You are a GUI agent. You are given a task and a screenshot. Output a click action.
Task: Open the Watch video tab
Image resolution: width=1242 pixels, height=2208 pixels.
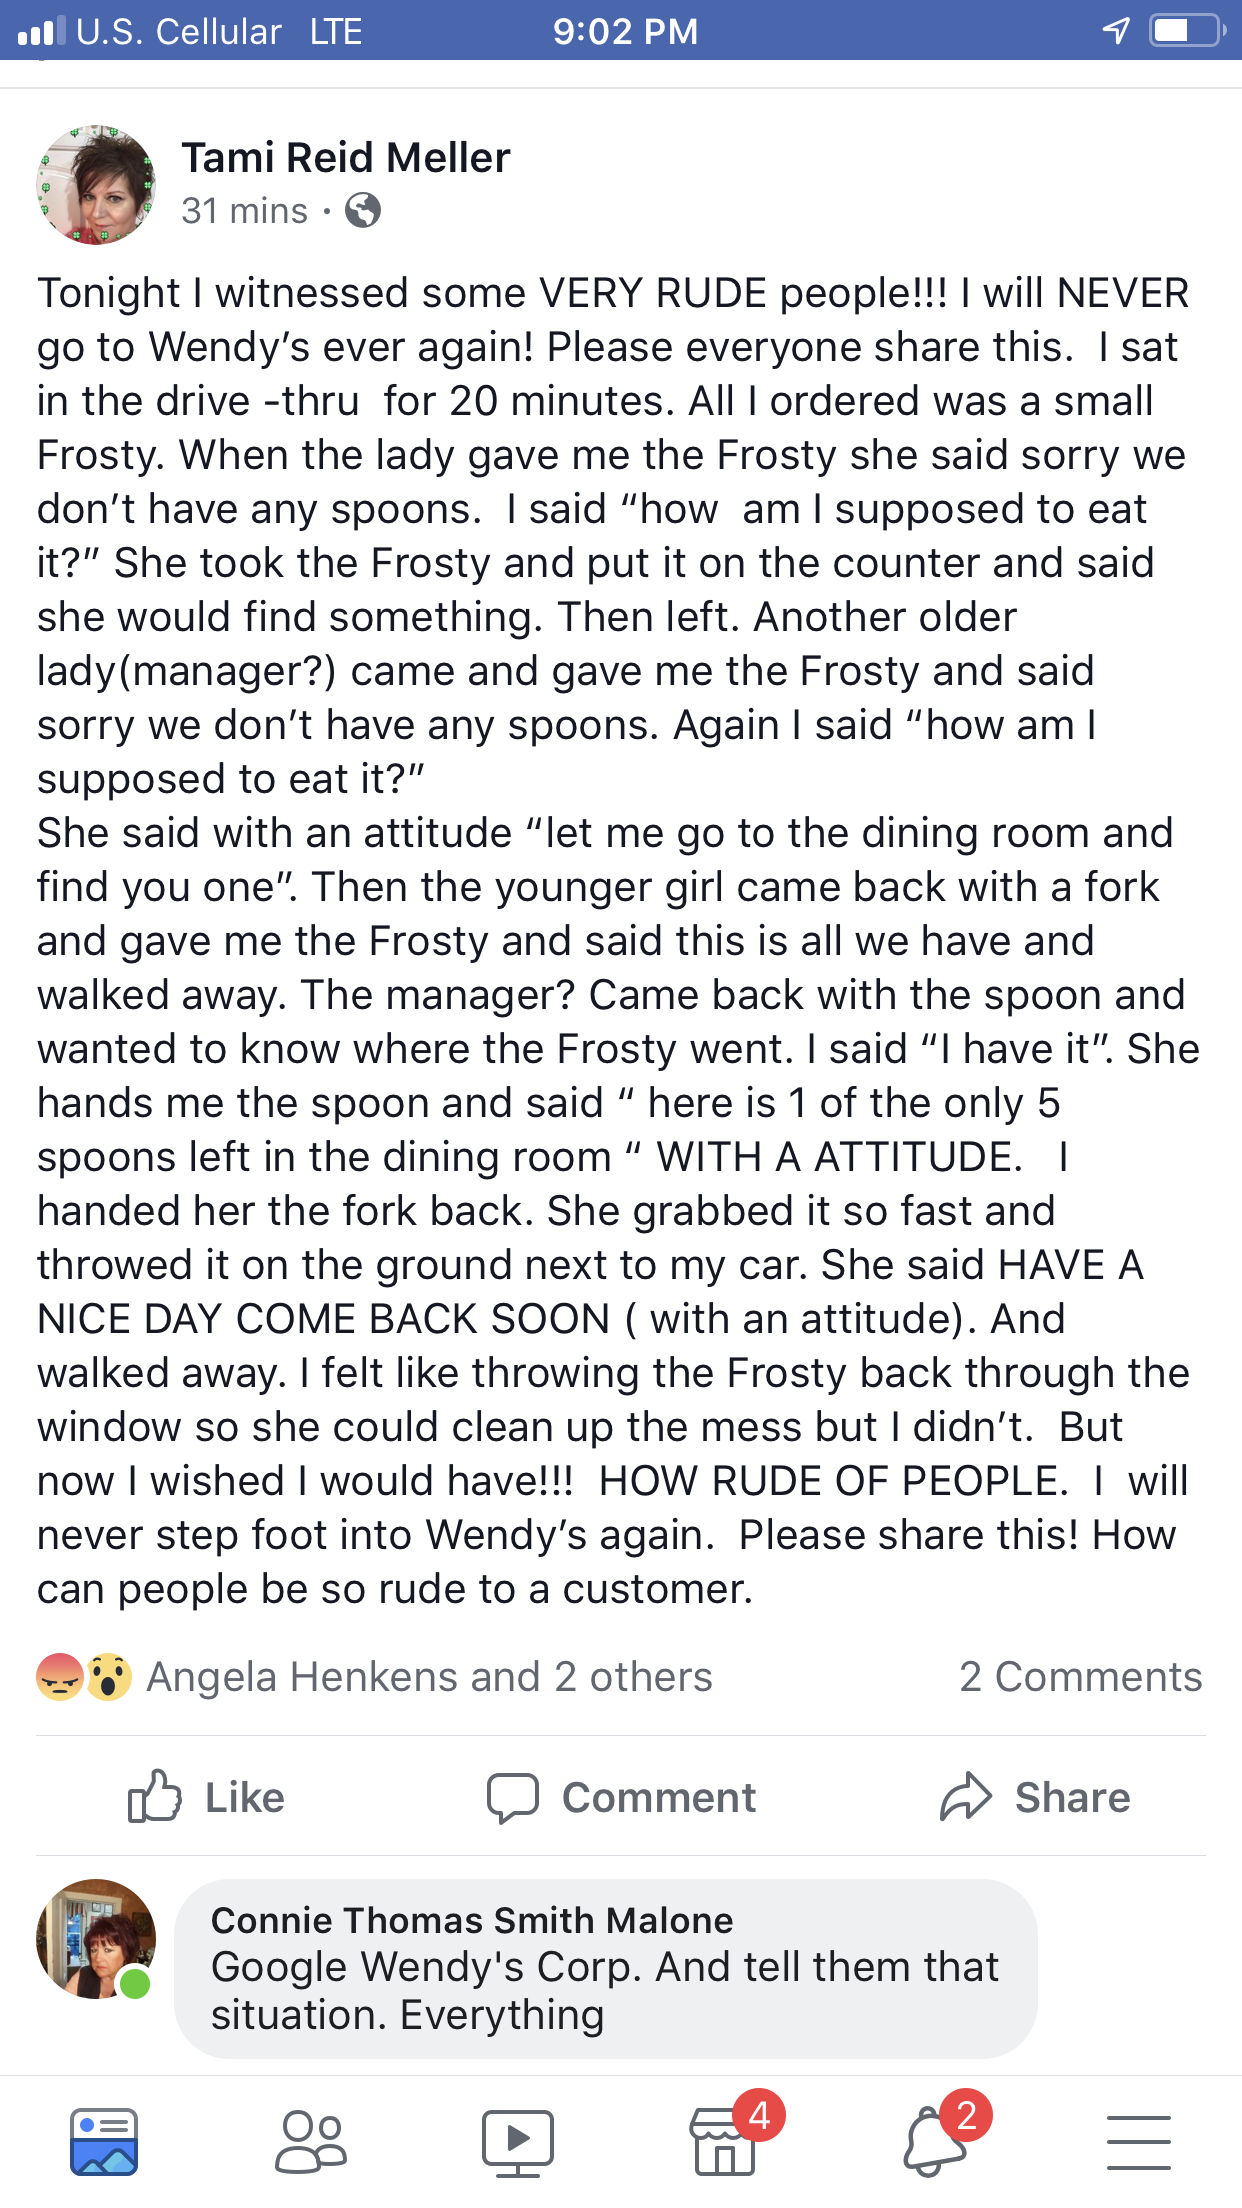(x=517, y=2143)
